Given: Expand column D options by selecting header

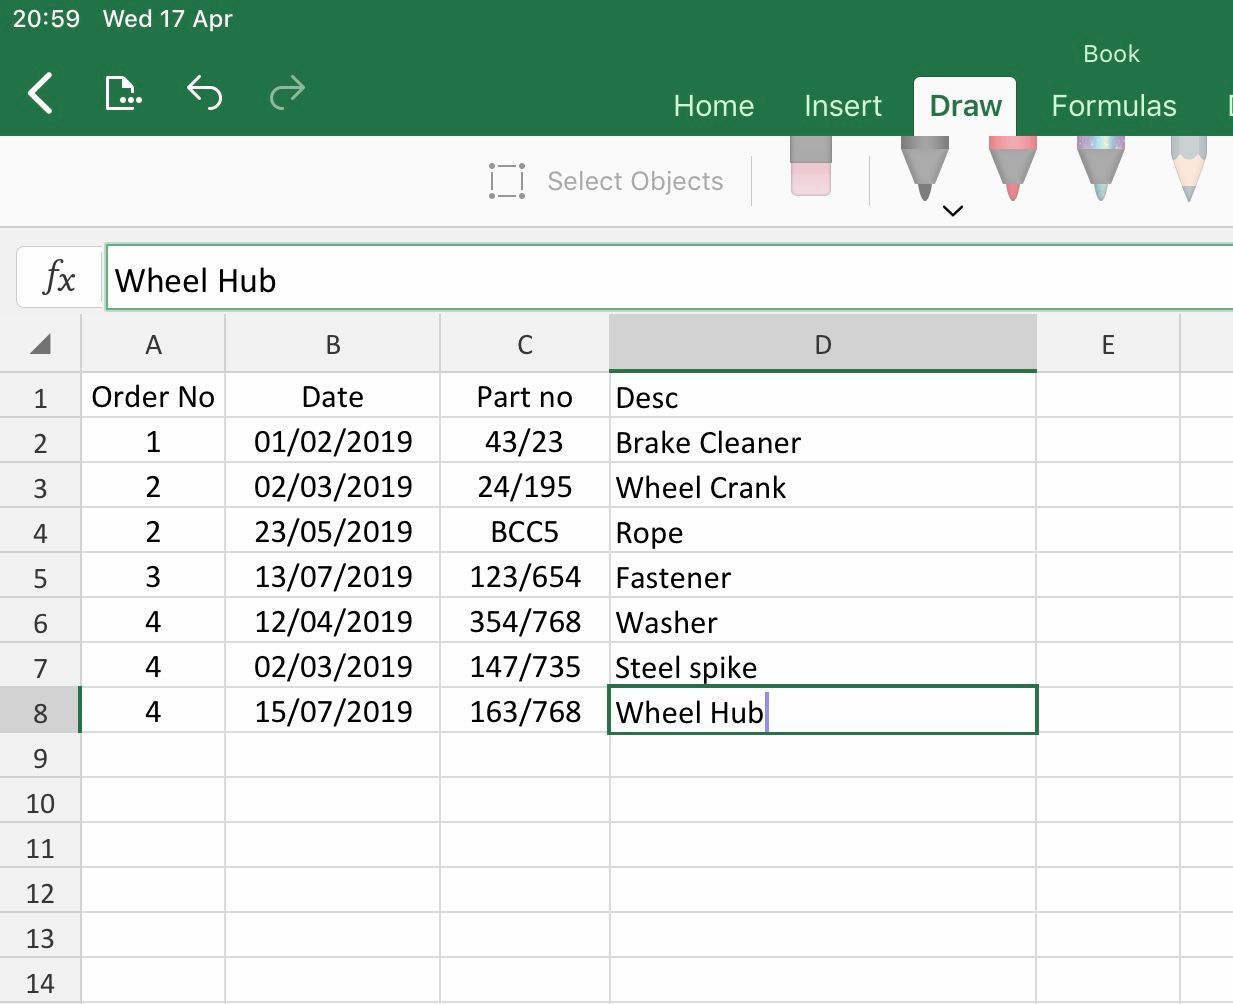Looking at the screenshot, I should 822,343.
